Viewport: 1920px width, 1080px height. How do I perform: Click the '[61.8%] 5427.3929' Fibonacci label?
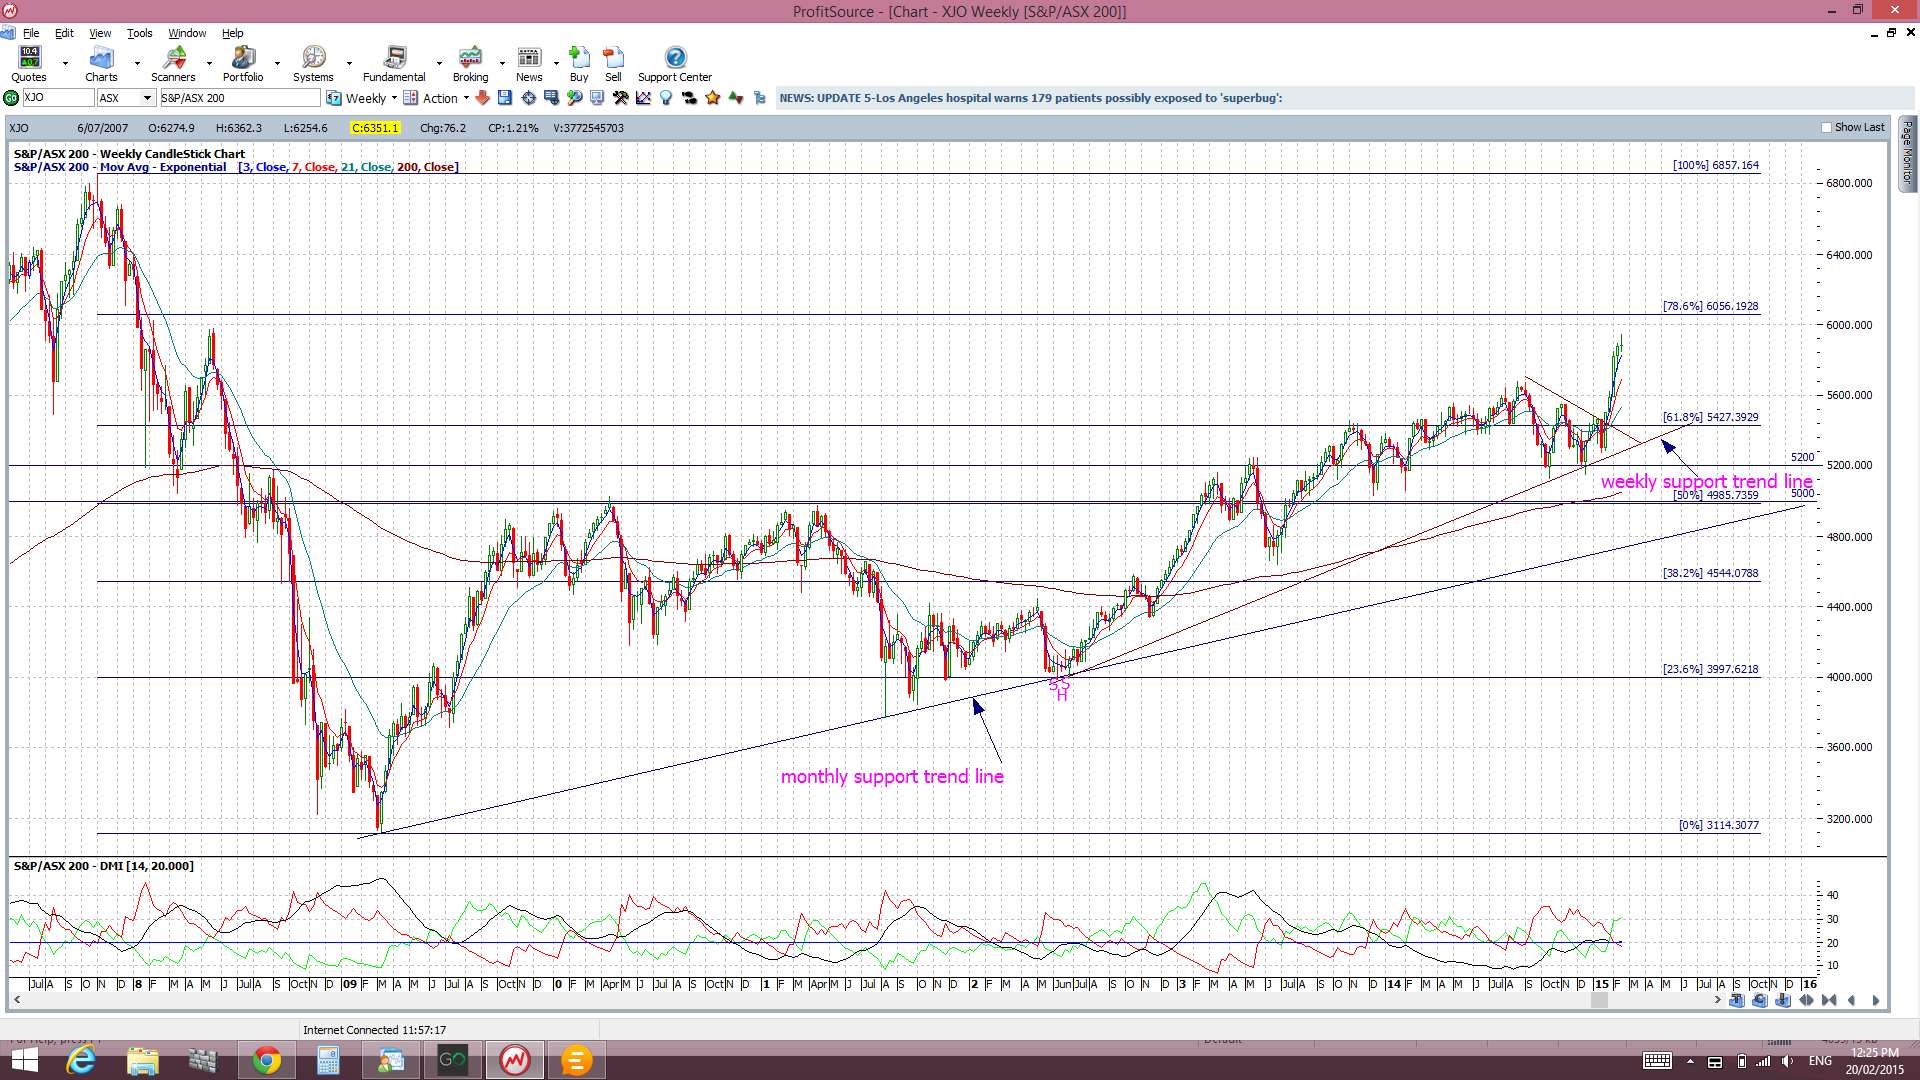[1710, 417]
